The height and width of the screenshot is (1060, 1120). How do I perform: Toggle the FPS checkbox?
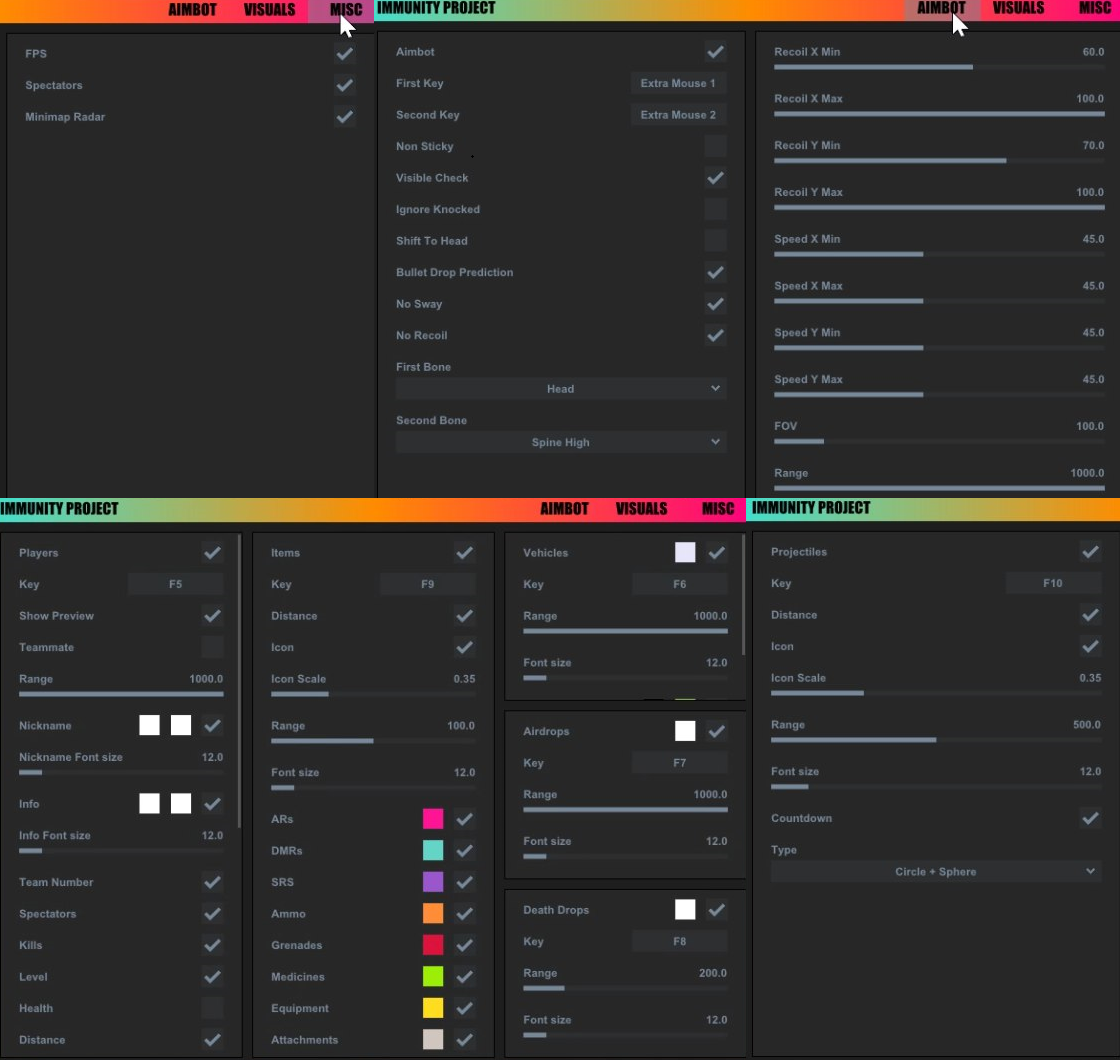point(345,54)
